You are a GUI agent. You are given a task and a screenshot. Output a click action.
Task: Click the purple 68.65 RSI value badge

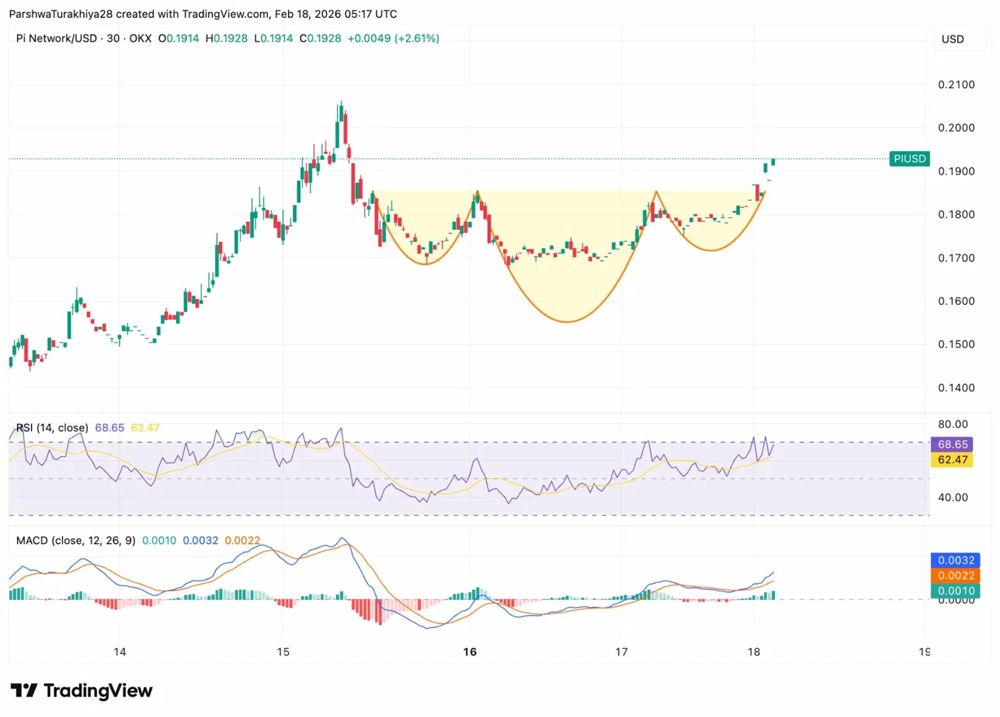click(950, 444)
